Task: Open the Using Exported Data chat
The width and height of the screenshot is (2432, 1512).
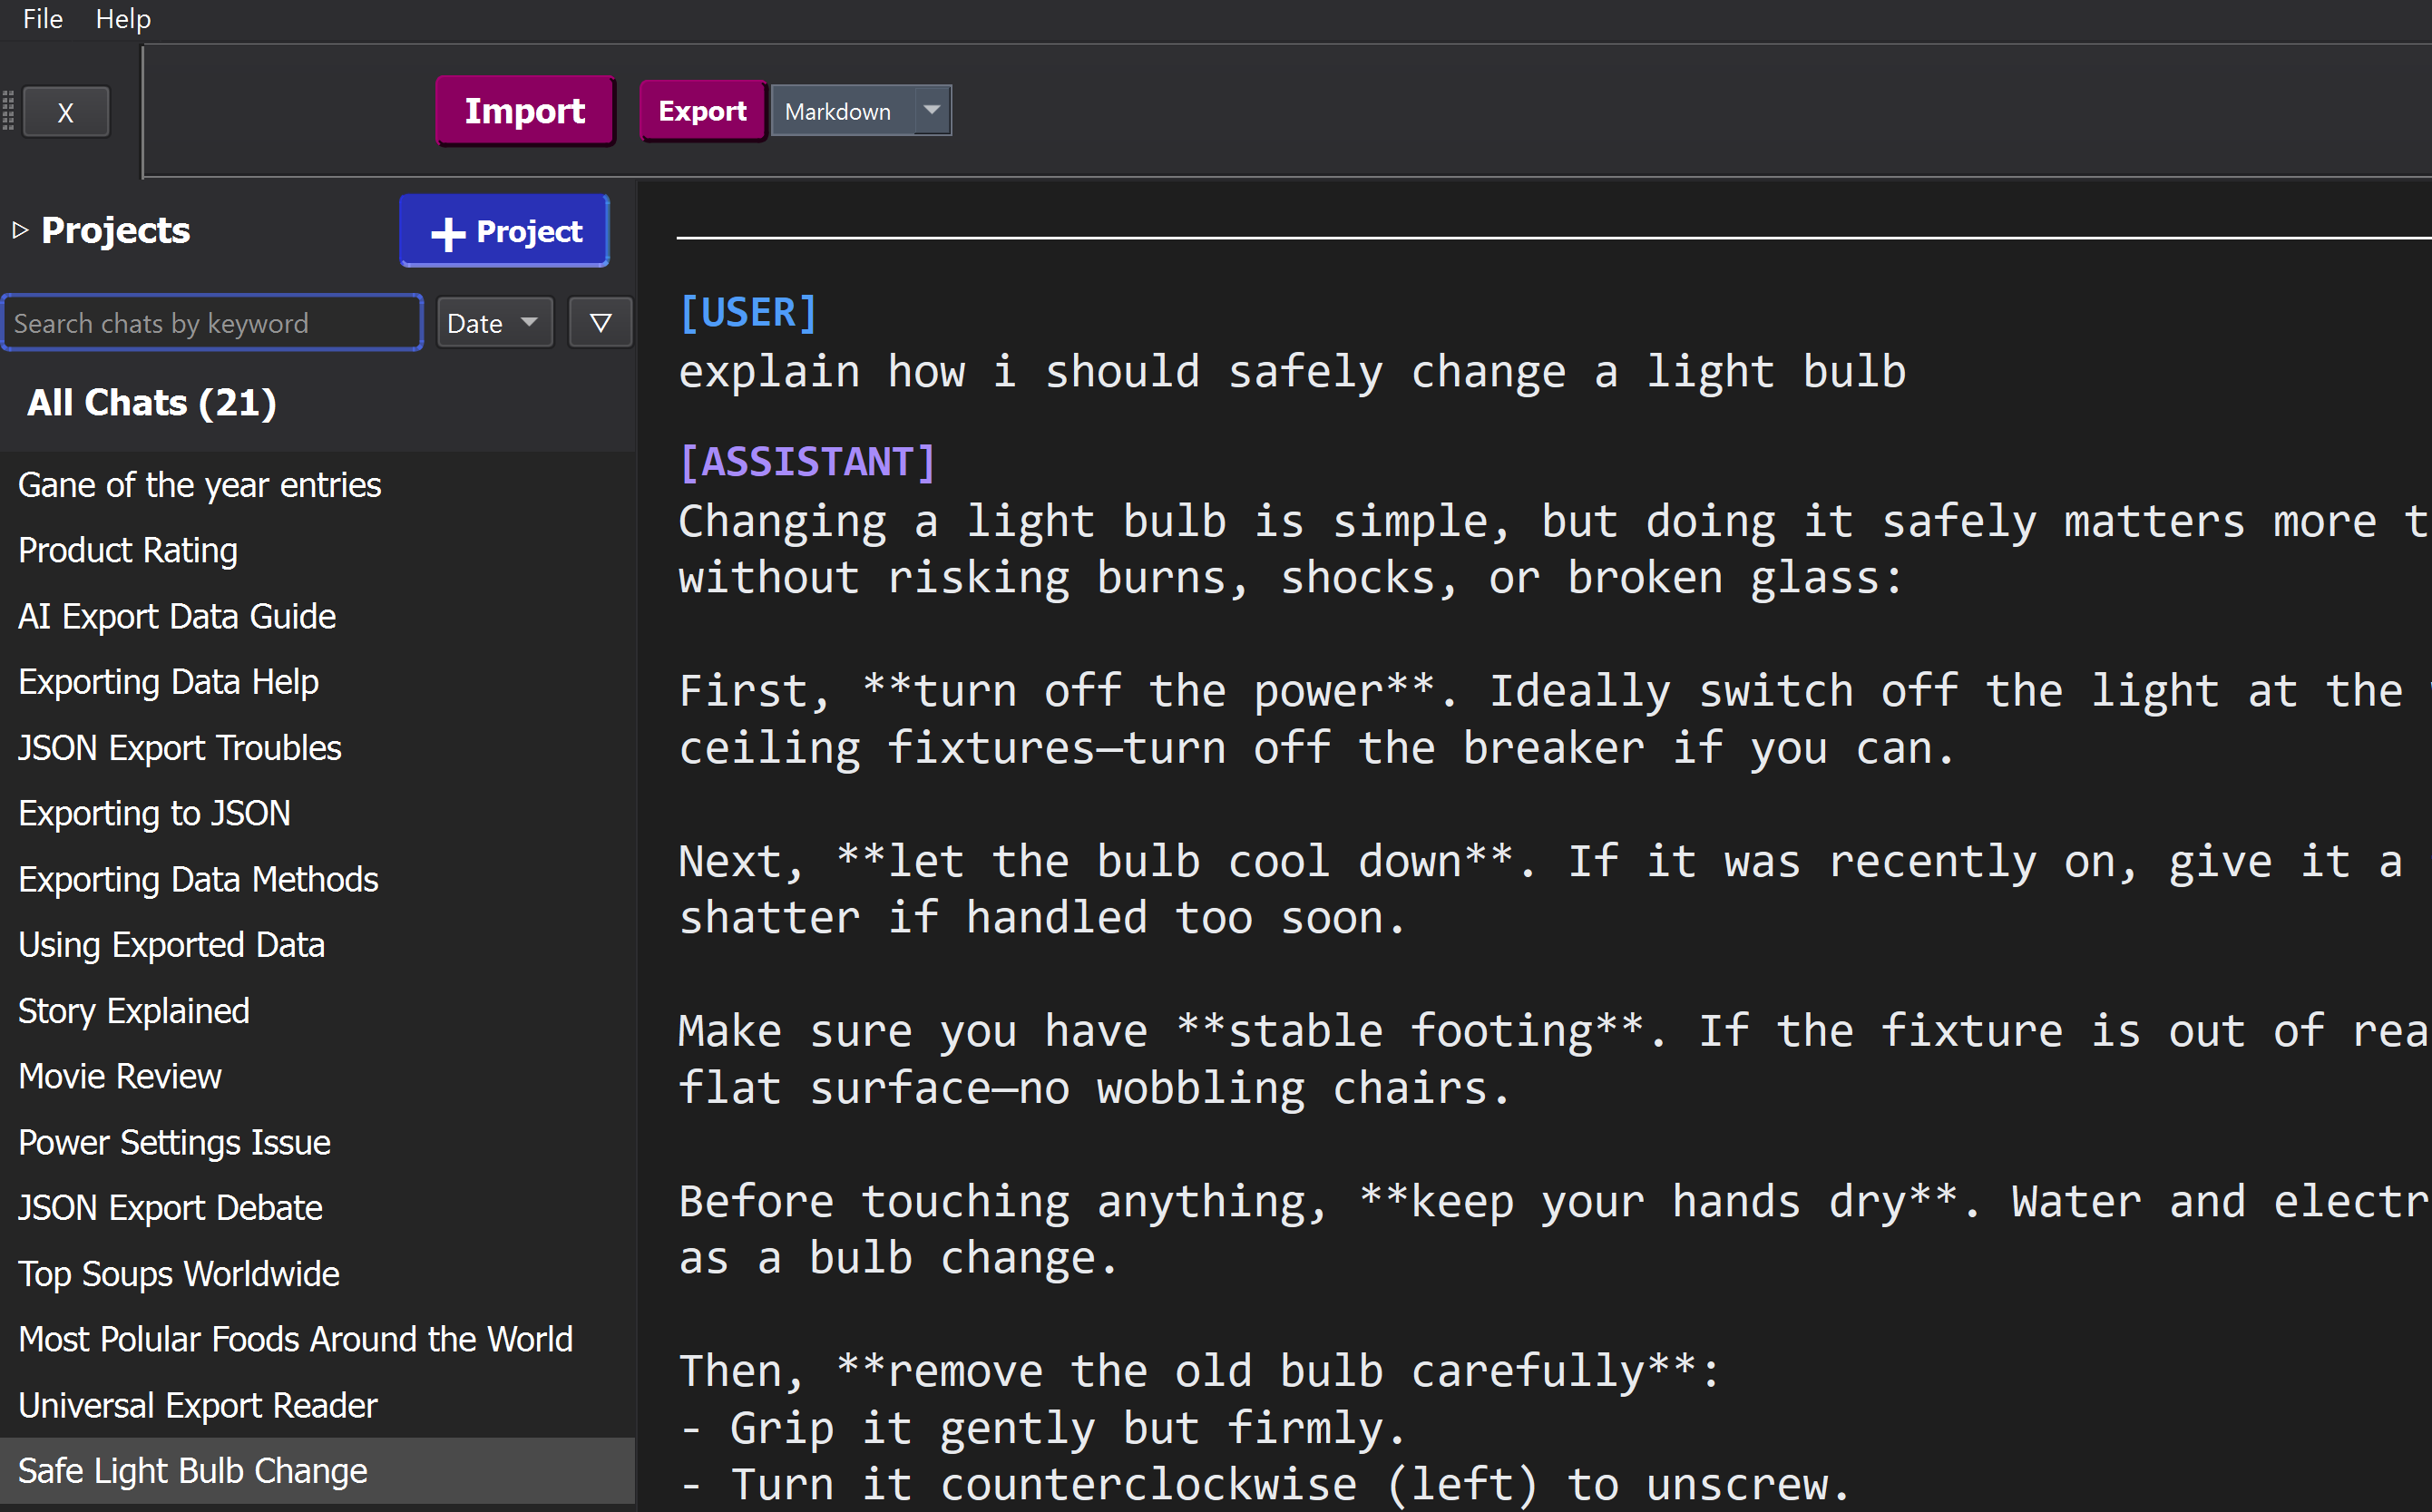Action: 318,945
